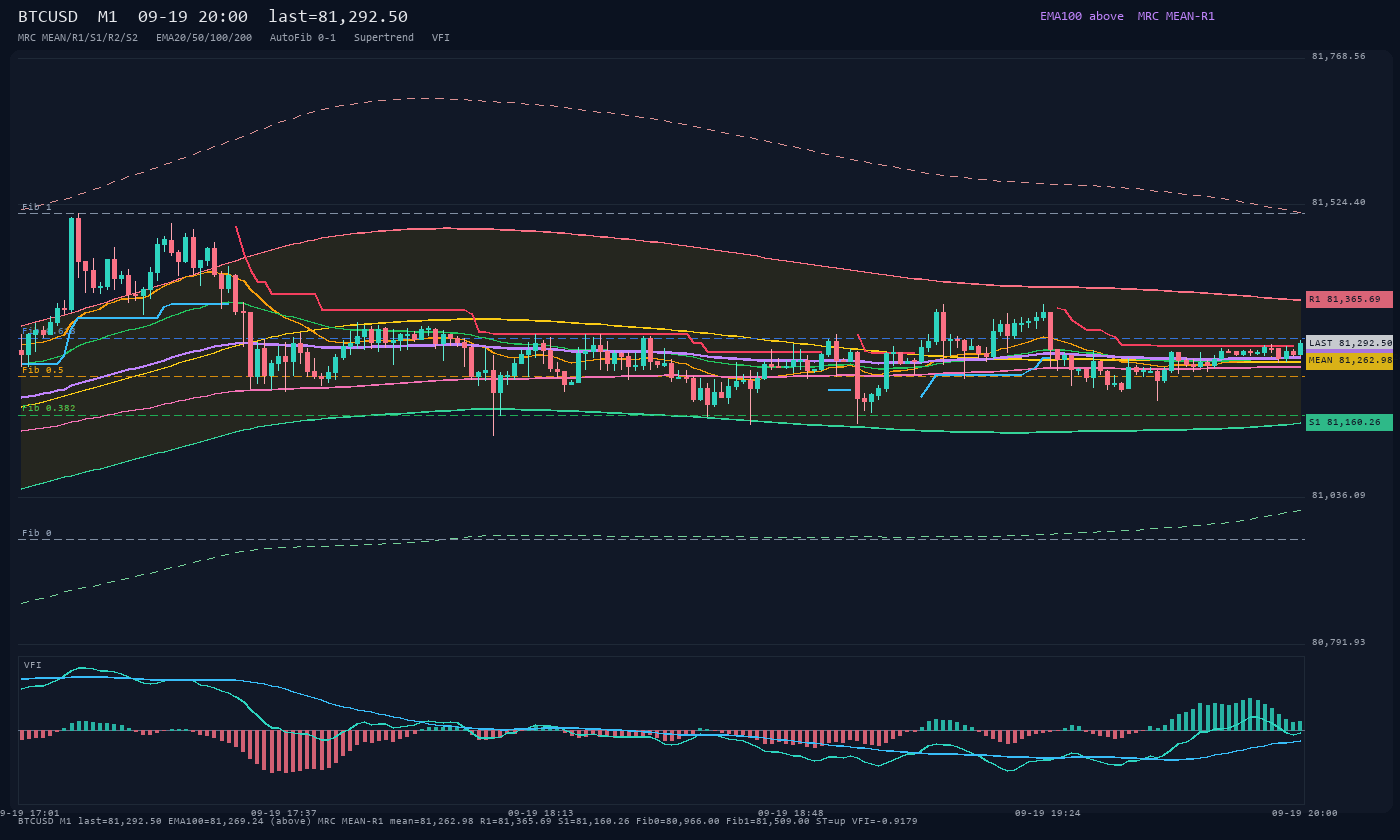Select the yellow MEAN 81,262.98 price tag

point(1349,360)
